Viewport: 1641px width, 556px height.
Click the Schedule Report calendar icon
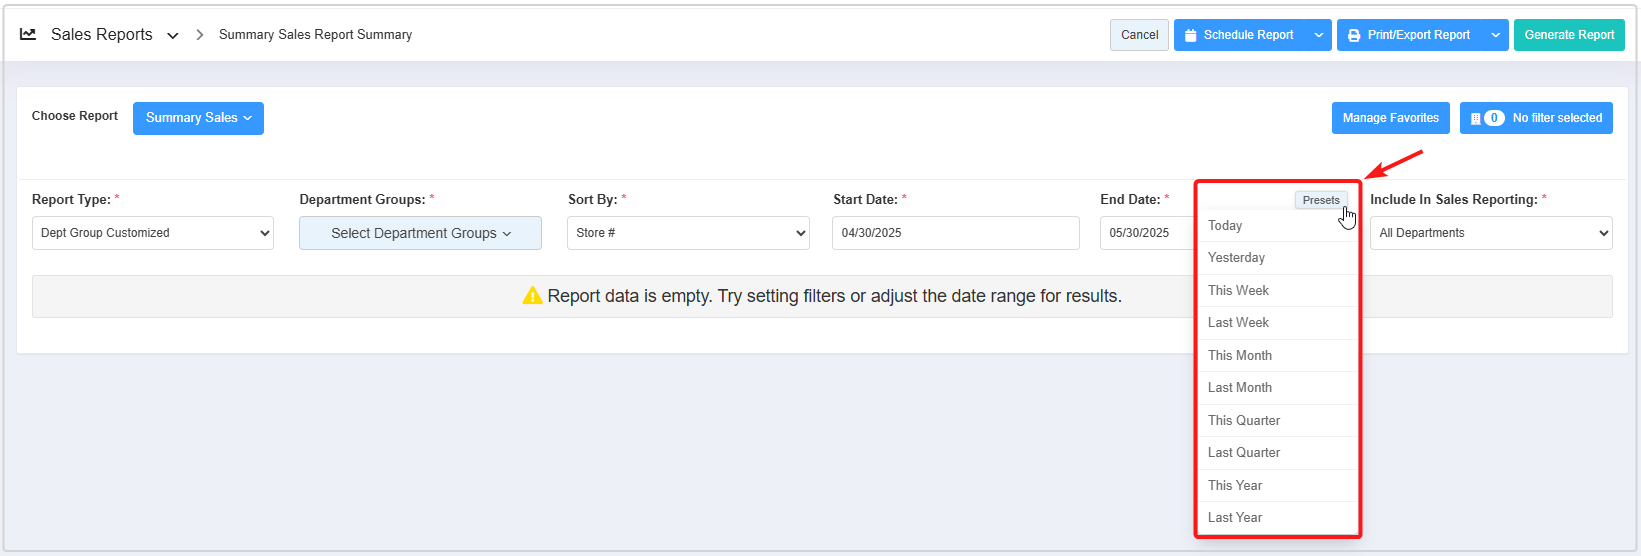[x=1190, y=35]
